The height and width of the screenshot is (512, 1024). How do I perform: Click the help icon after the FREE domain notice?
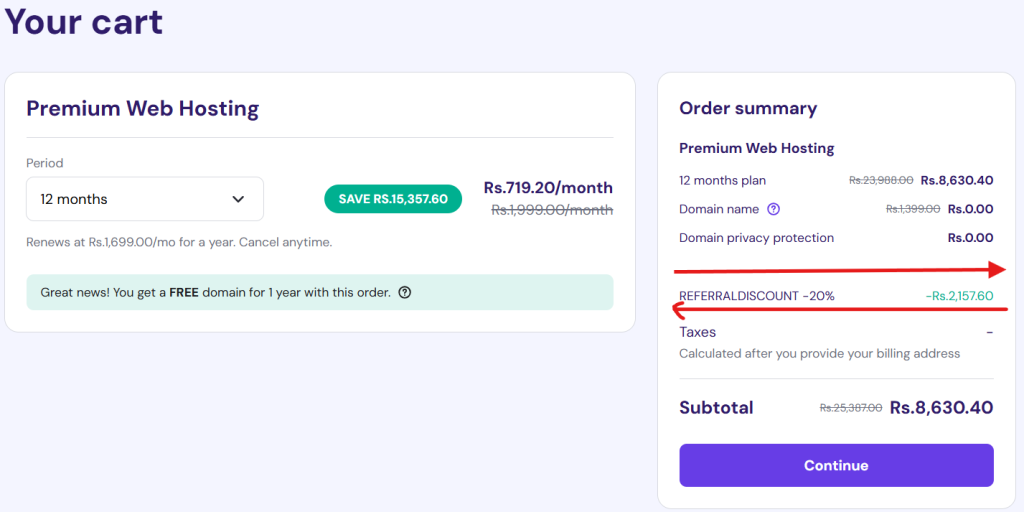pos(405,292)
